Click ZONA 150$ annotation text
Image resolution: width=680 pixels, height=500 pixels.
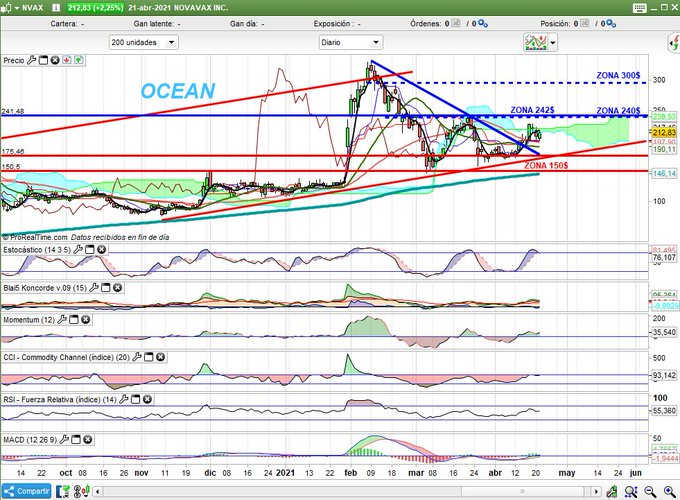pos(546,165)
